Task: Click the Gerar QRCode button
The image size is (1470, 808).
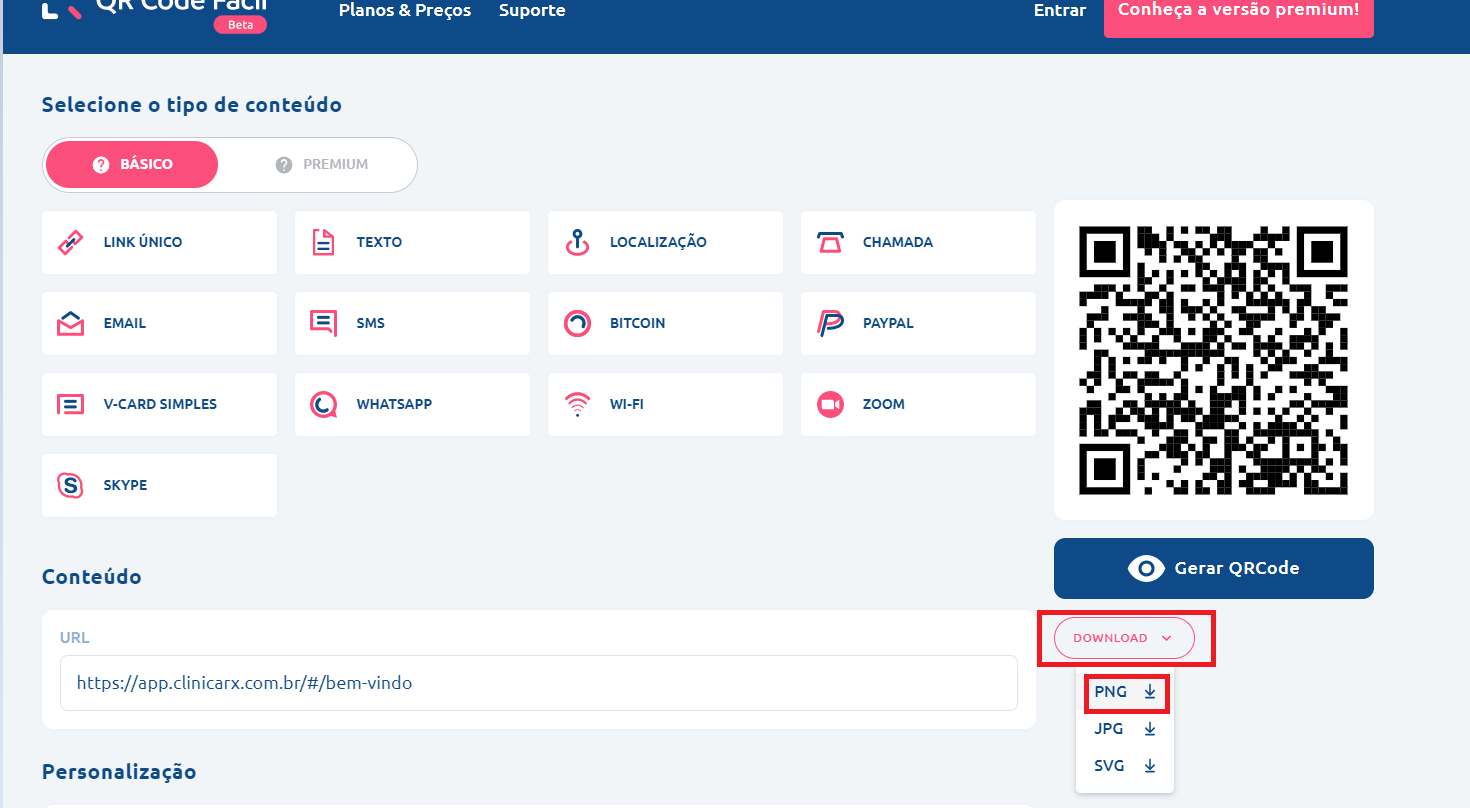Action: pyautogui.click(x=1213, y=568)
